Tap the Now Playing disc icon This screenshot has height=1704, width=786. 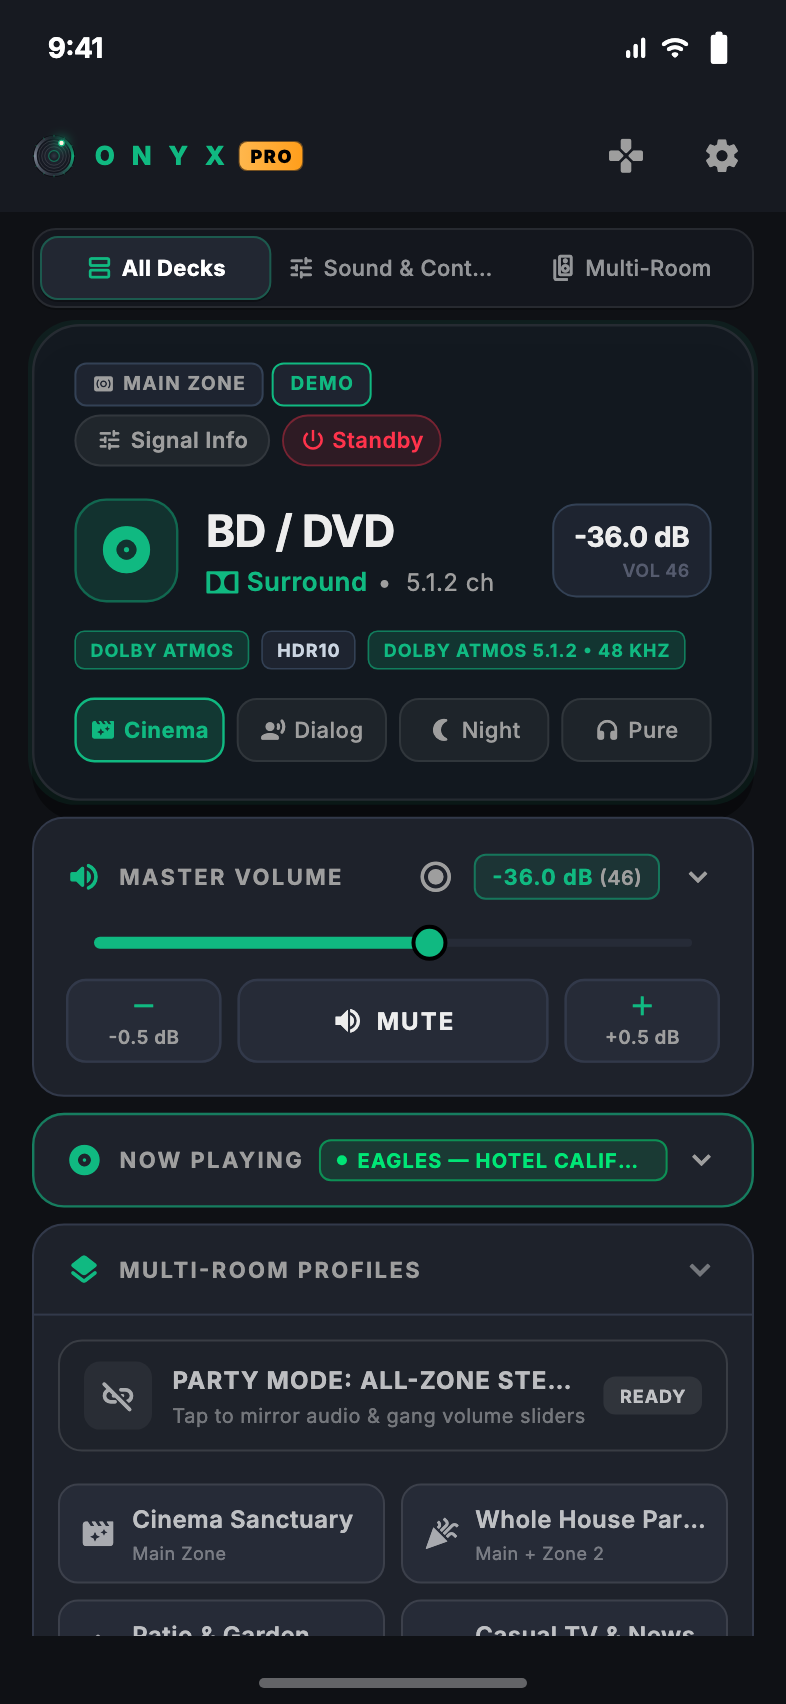(x=84, y=1160)
